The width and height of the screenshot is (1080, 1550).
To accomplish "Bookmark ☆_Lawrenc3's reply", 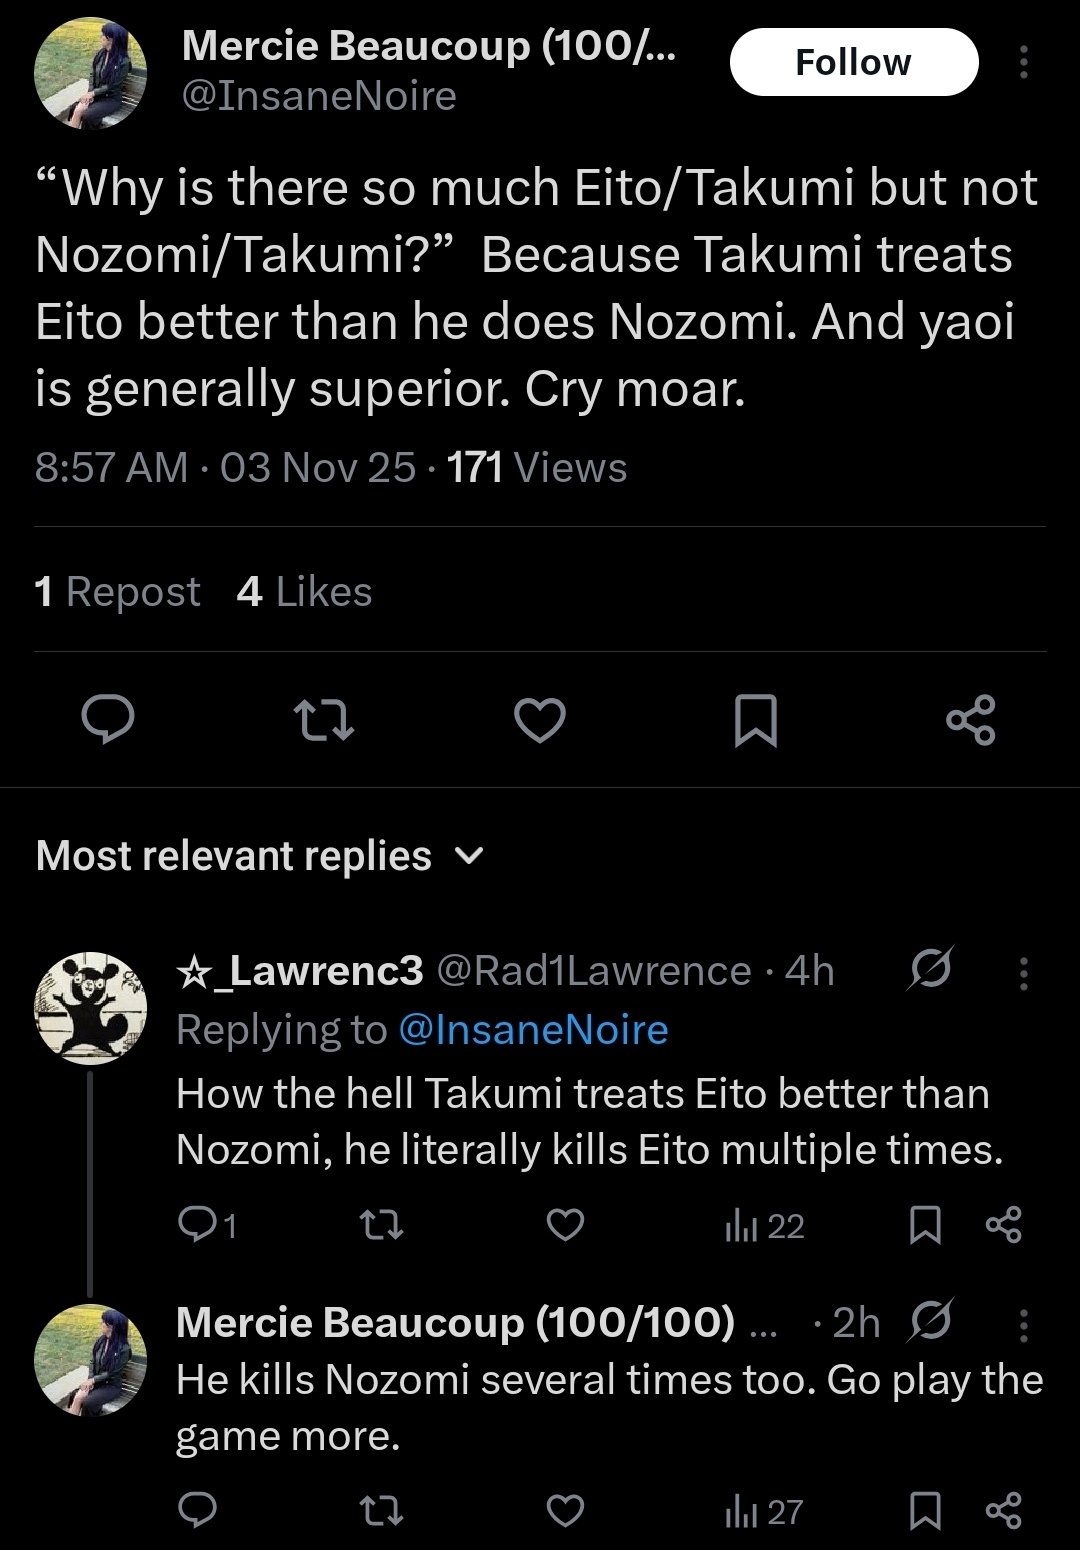I will tap(925, 1225).
